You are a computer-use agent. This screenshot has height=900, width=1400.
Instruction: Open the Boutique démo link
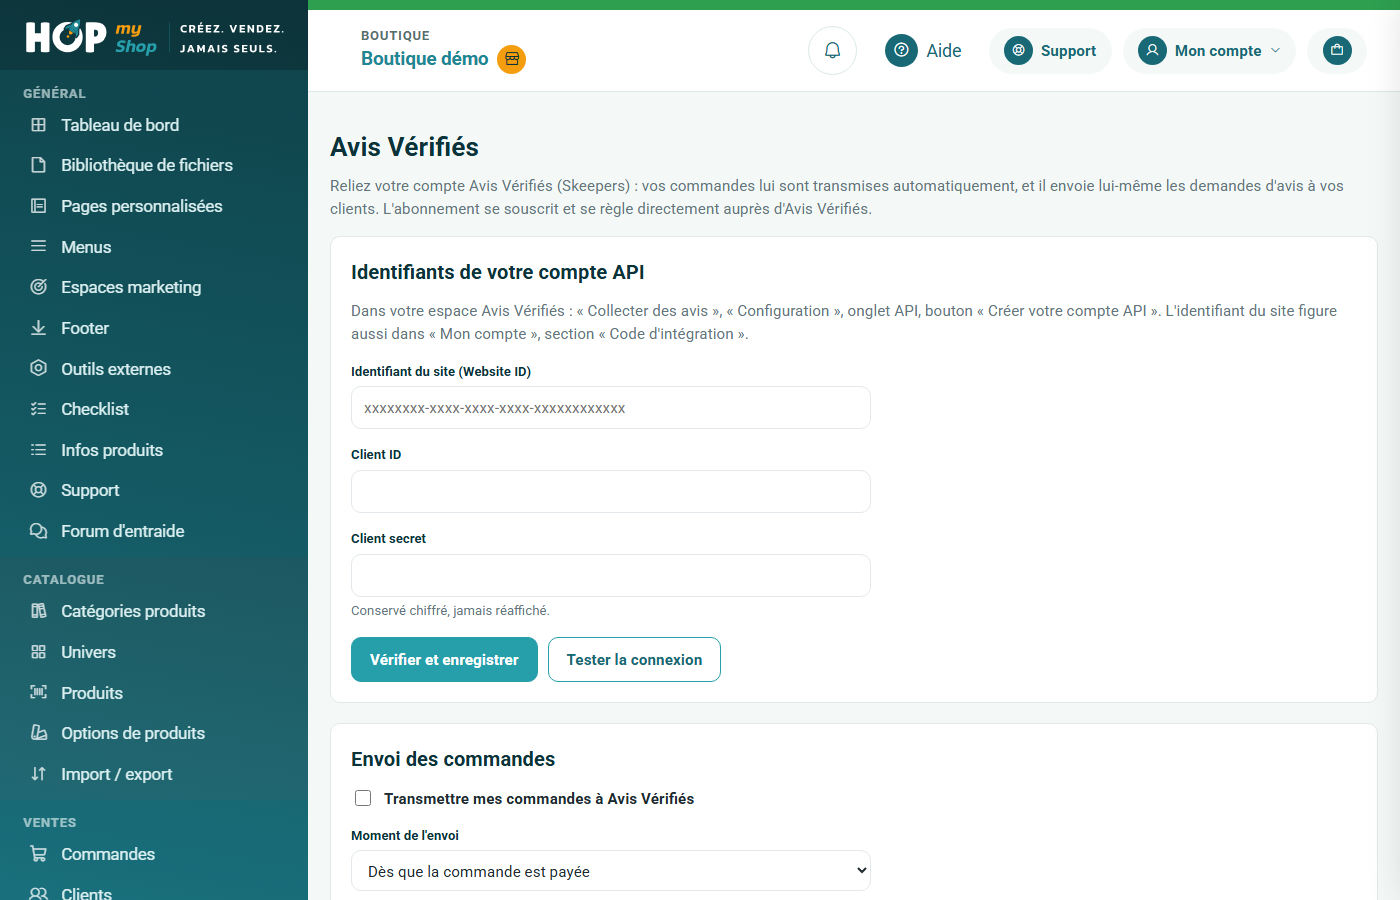coord(425,59)
